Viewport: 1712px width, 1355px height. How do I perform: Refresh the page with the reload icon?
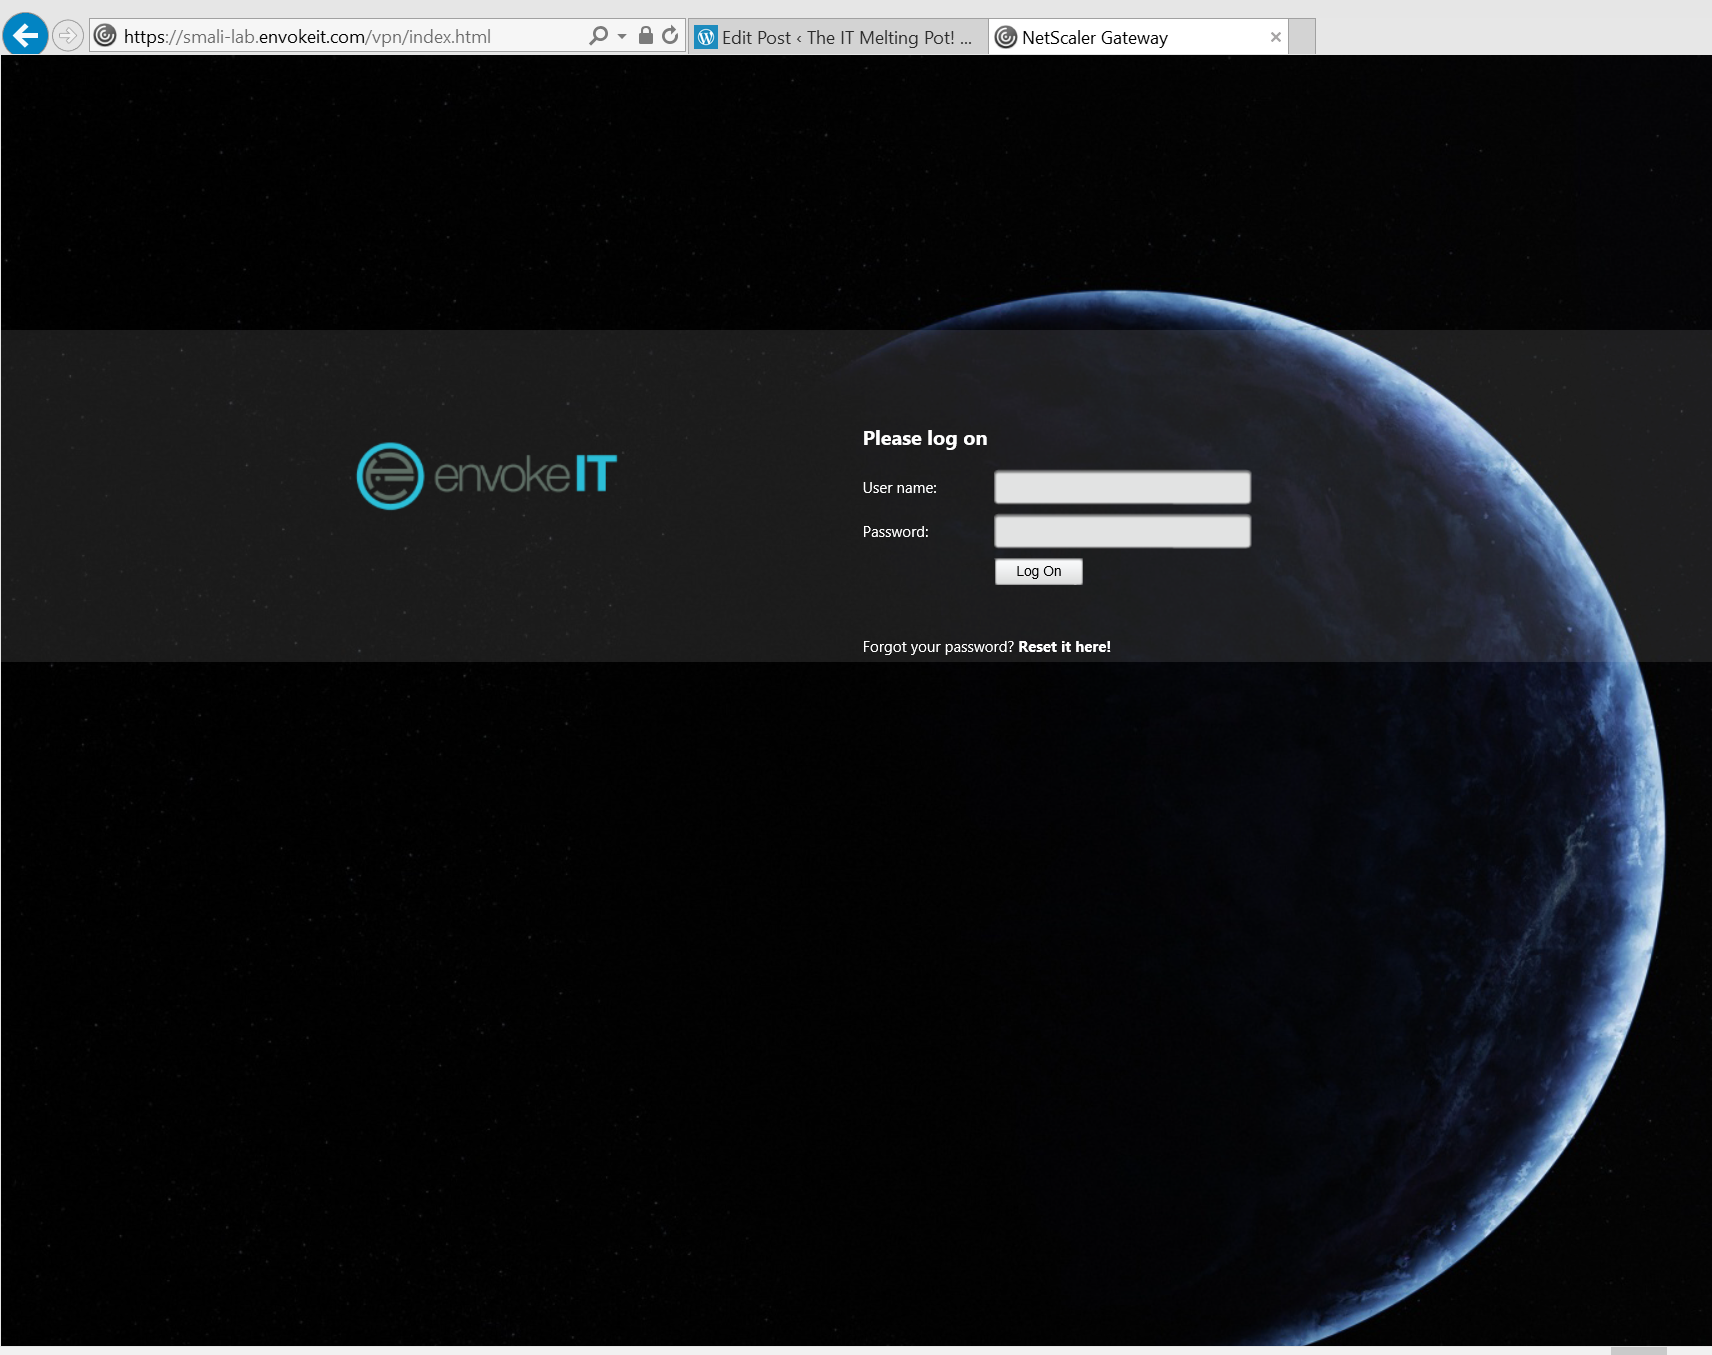tap(670, 36)
